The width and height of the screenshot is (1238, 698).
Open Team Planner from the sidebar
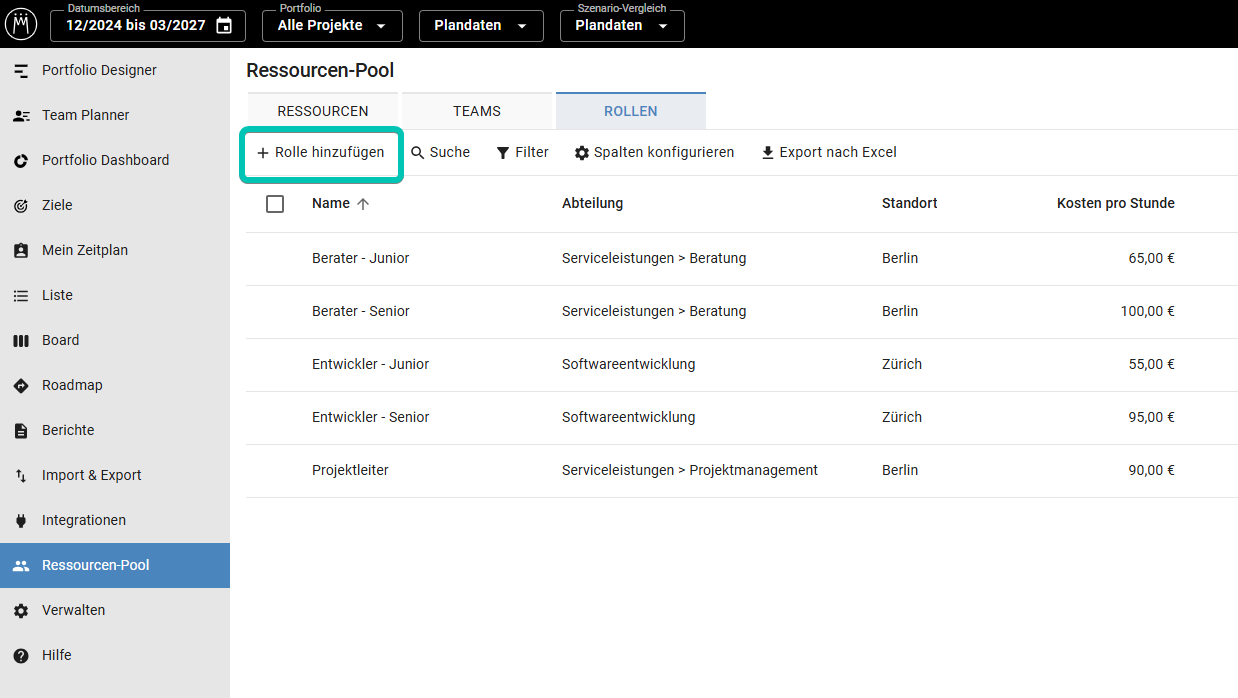115,116
